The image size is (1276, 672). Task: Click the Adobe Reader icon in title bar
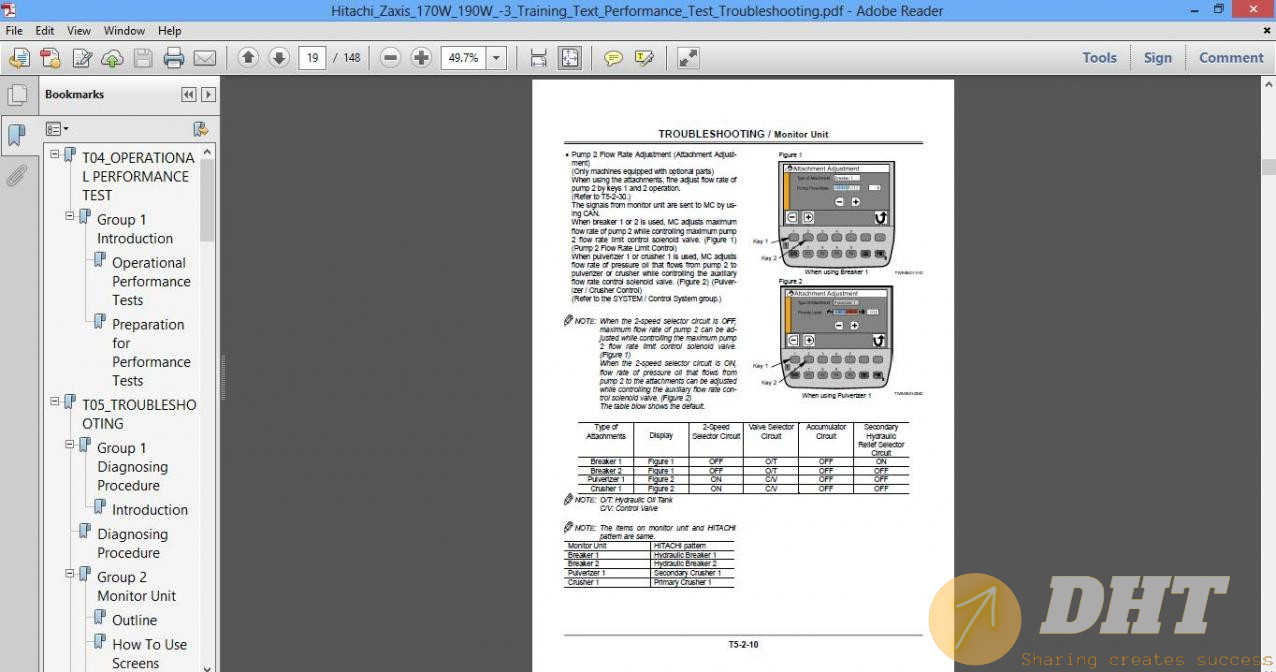click(x=10, y=10)
